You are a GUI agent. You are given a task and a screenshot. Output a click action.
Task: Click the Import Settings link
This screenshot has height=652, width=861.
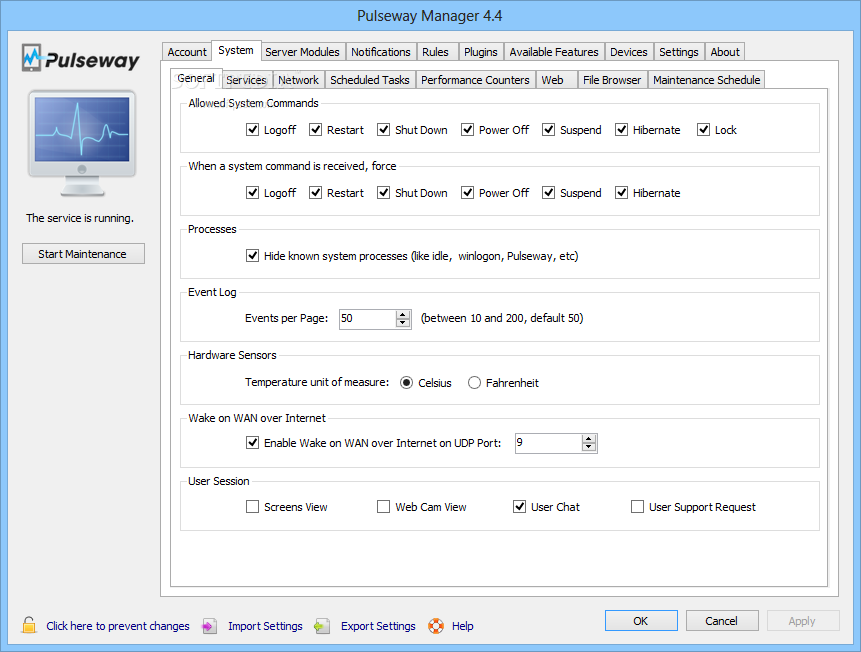click(265, 626)
